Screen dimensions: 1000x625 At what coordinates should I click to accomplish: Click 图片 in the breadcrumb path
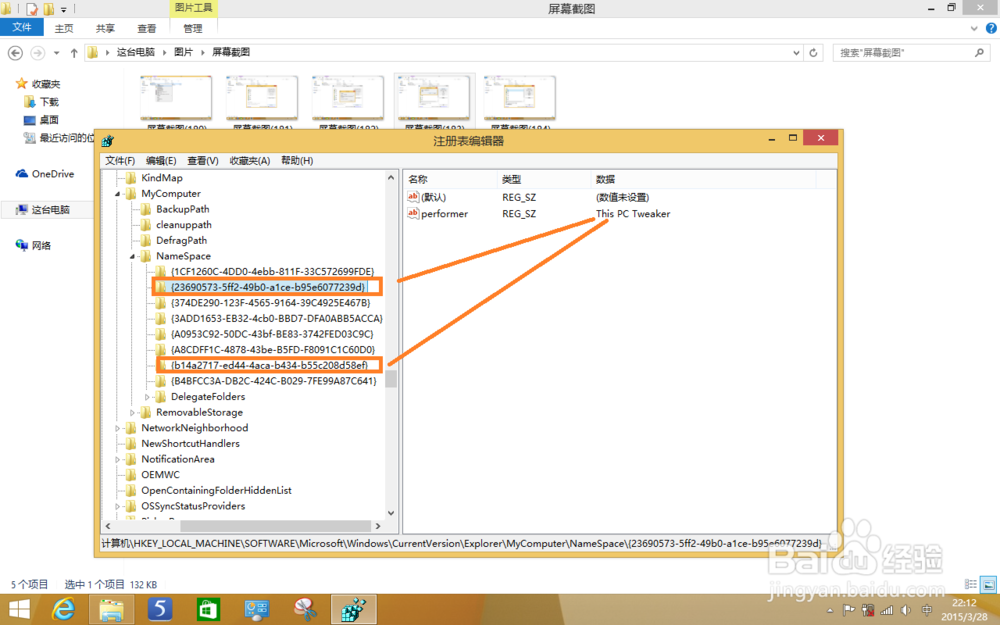185,52
